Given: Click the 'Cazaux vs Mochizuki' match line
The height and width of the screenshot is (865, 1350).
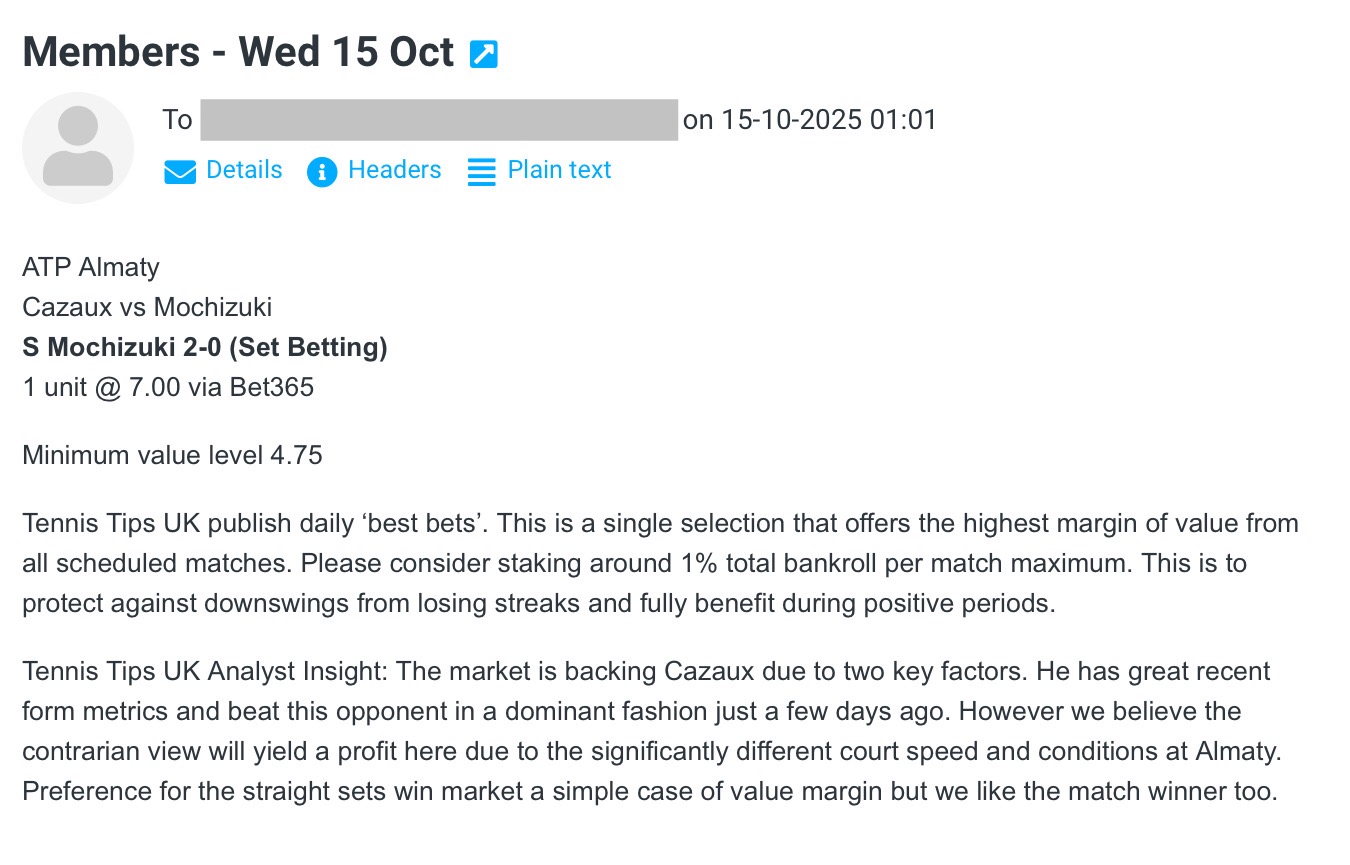Looking at the screenshot, I should tap(147, 307).
